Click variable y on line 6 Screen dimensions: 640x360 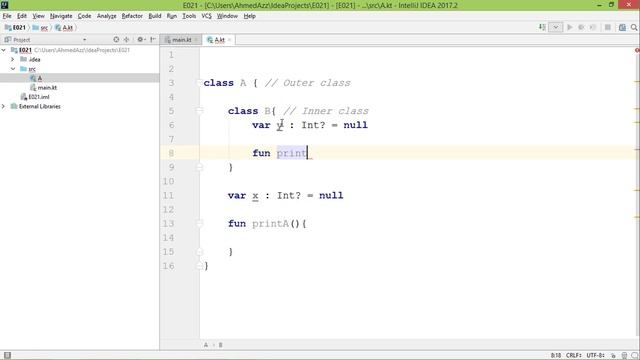[280, 125]
